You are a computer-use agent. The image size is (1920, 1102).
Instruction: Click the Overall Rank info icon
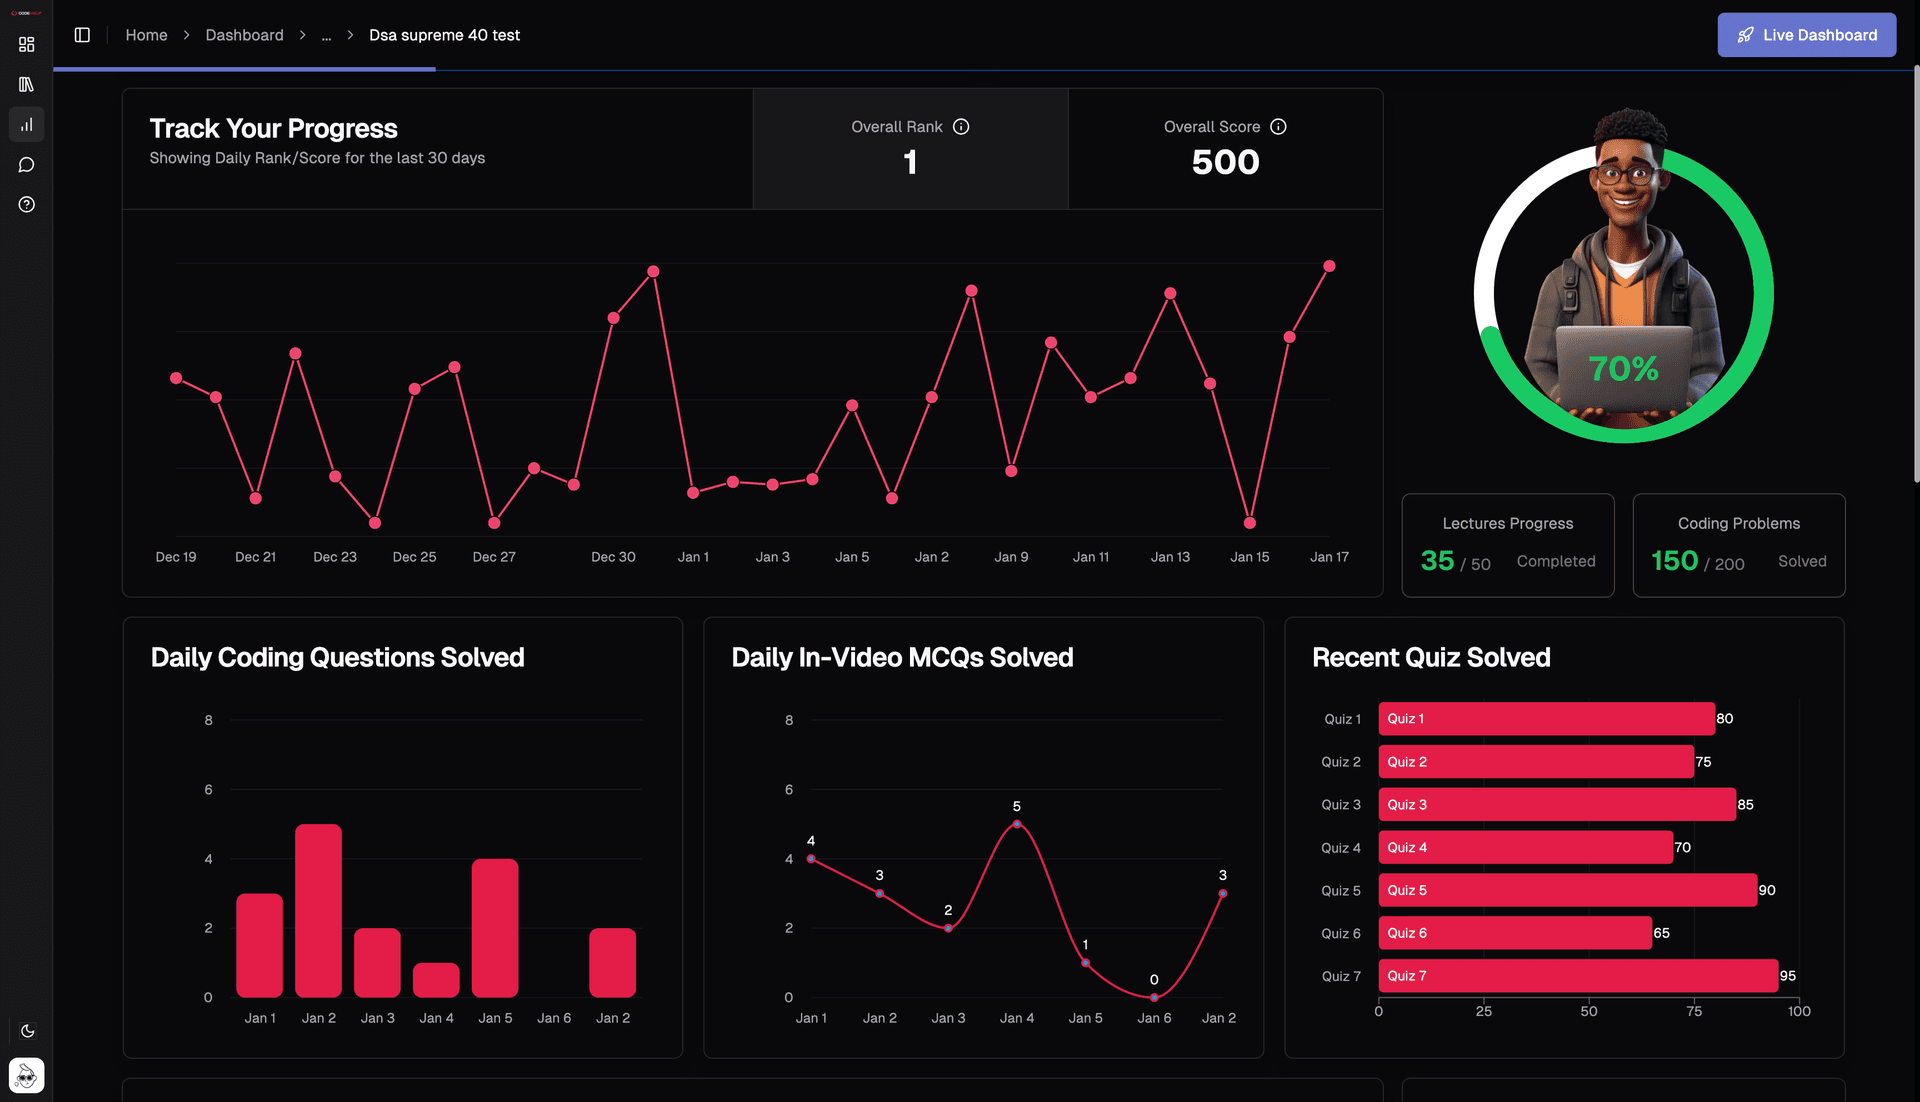[x=961, y=127]
